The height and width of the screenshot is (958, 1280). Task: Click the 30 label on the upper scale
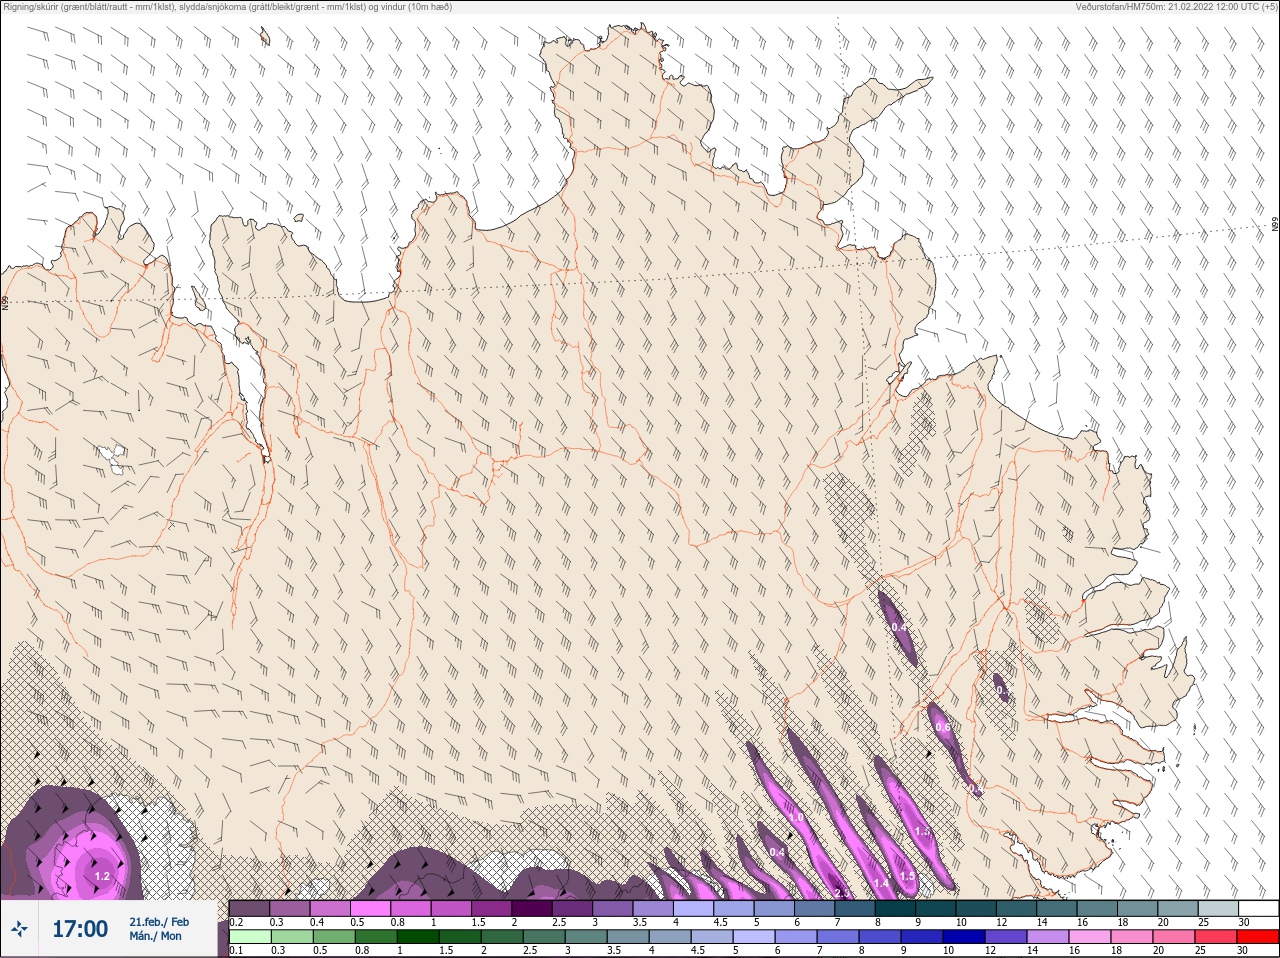click(1244, 922)
